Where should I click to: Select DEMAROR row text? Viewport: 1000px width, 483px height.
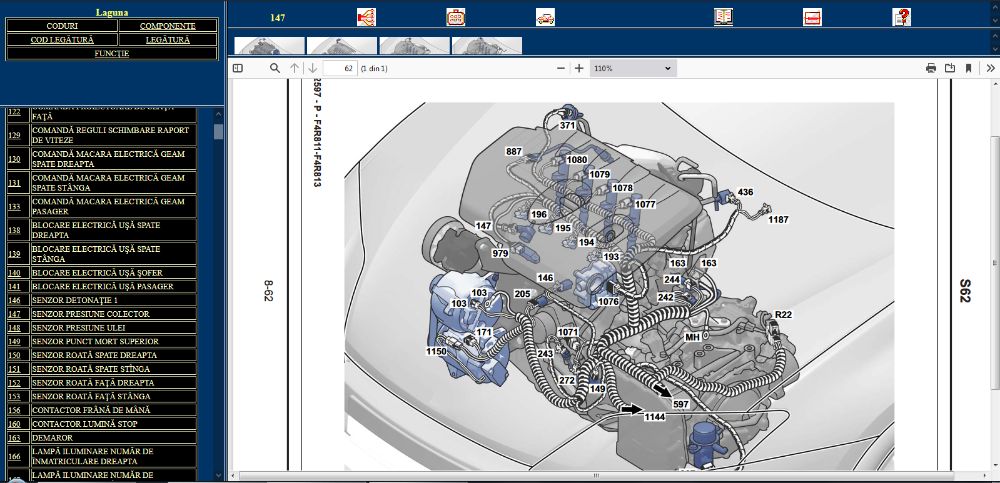[52, 438]
